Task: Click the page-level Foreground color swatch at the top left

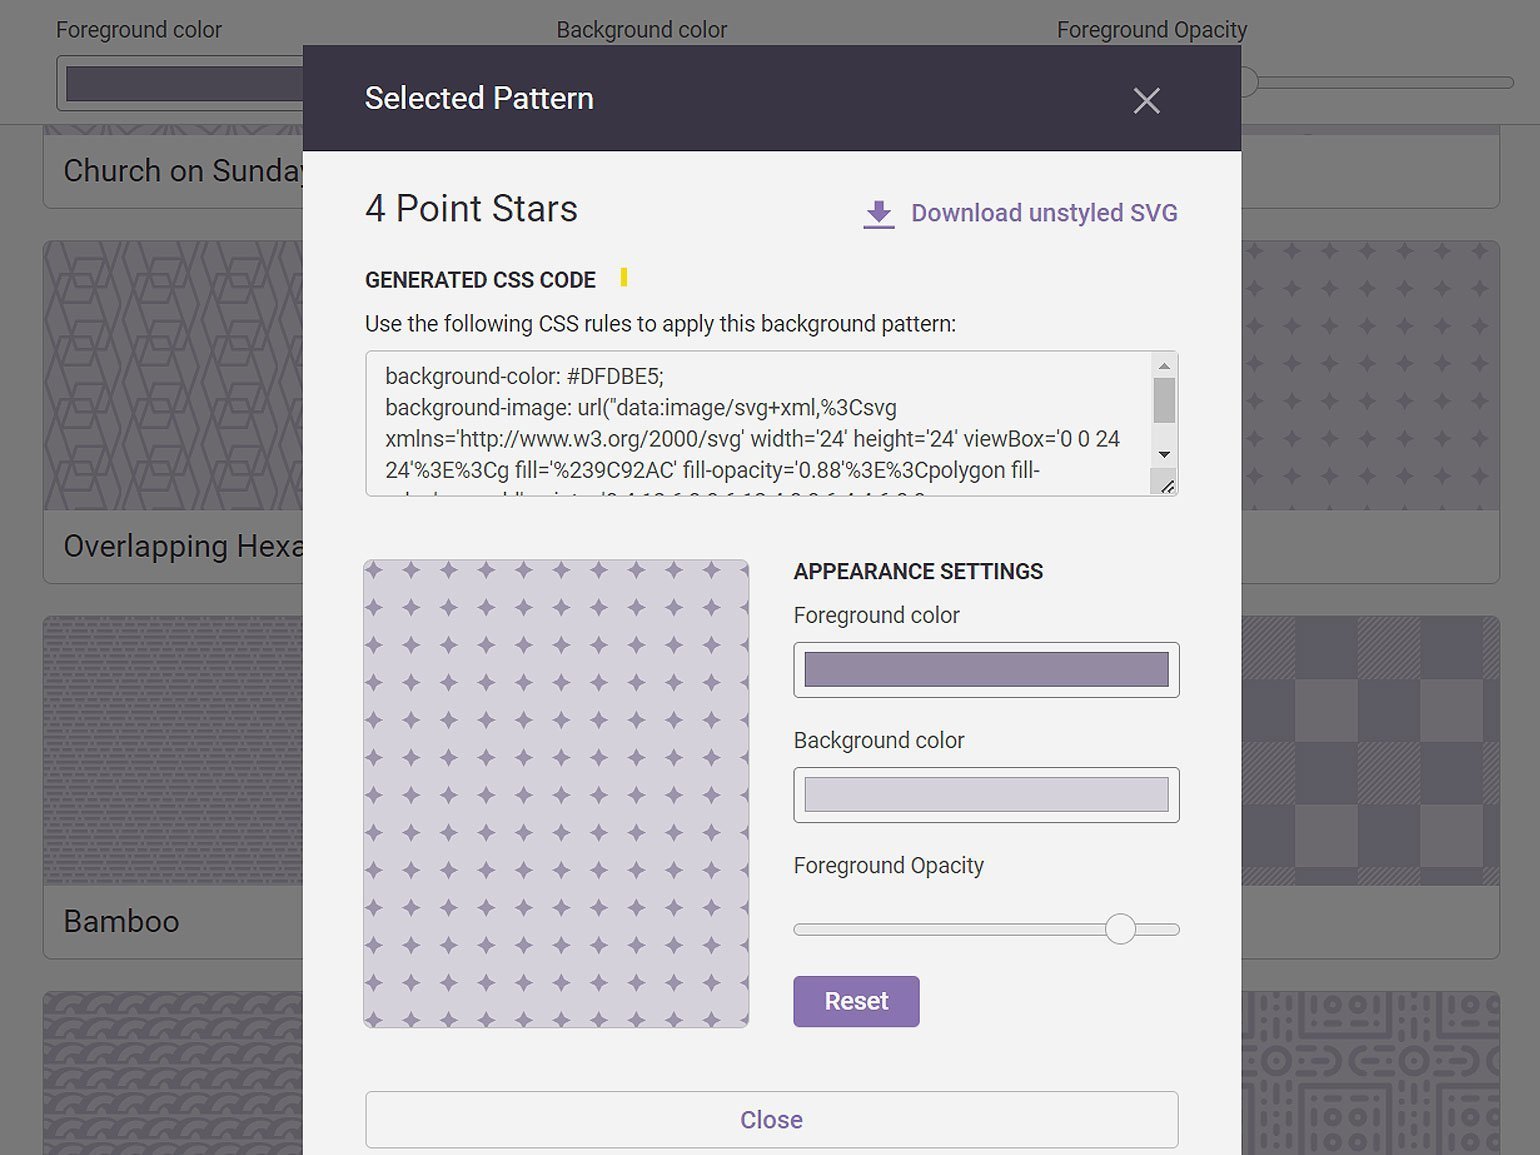Action: click(x=182, y=84)
